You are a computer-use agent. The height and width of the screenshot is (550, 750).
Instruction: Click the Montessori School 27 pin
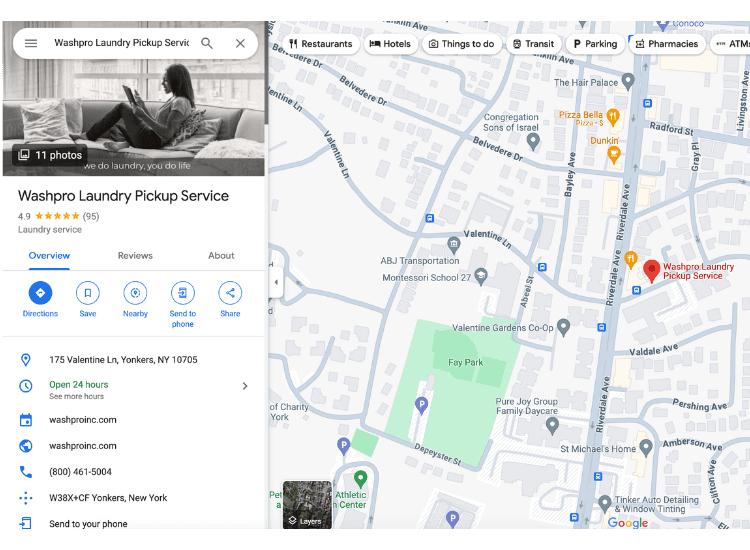(481, 277)
